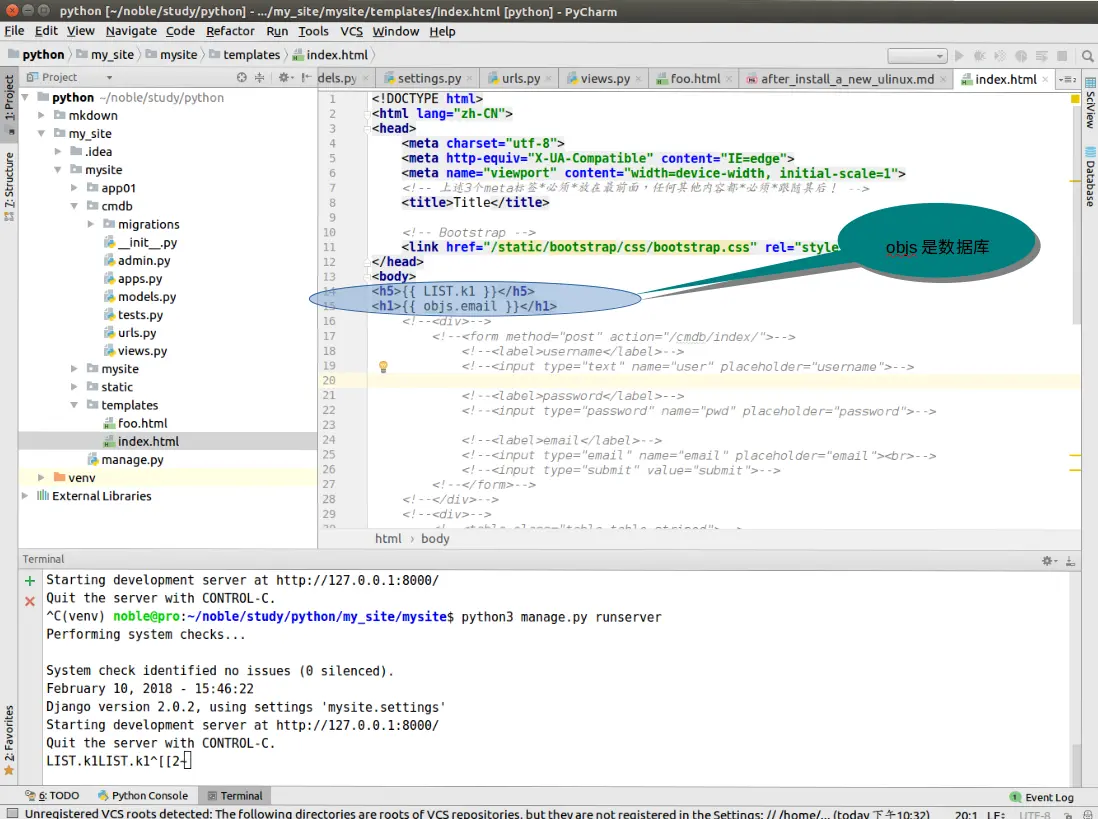This screenshot has height=819, width=1098.
Task: Toggle the Database tool window
Action: click(1089, 176)
